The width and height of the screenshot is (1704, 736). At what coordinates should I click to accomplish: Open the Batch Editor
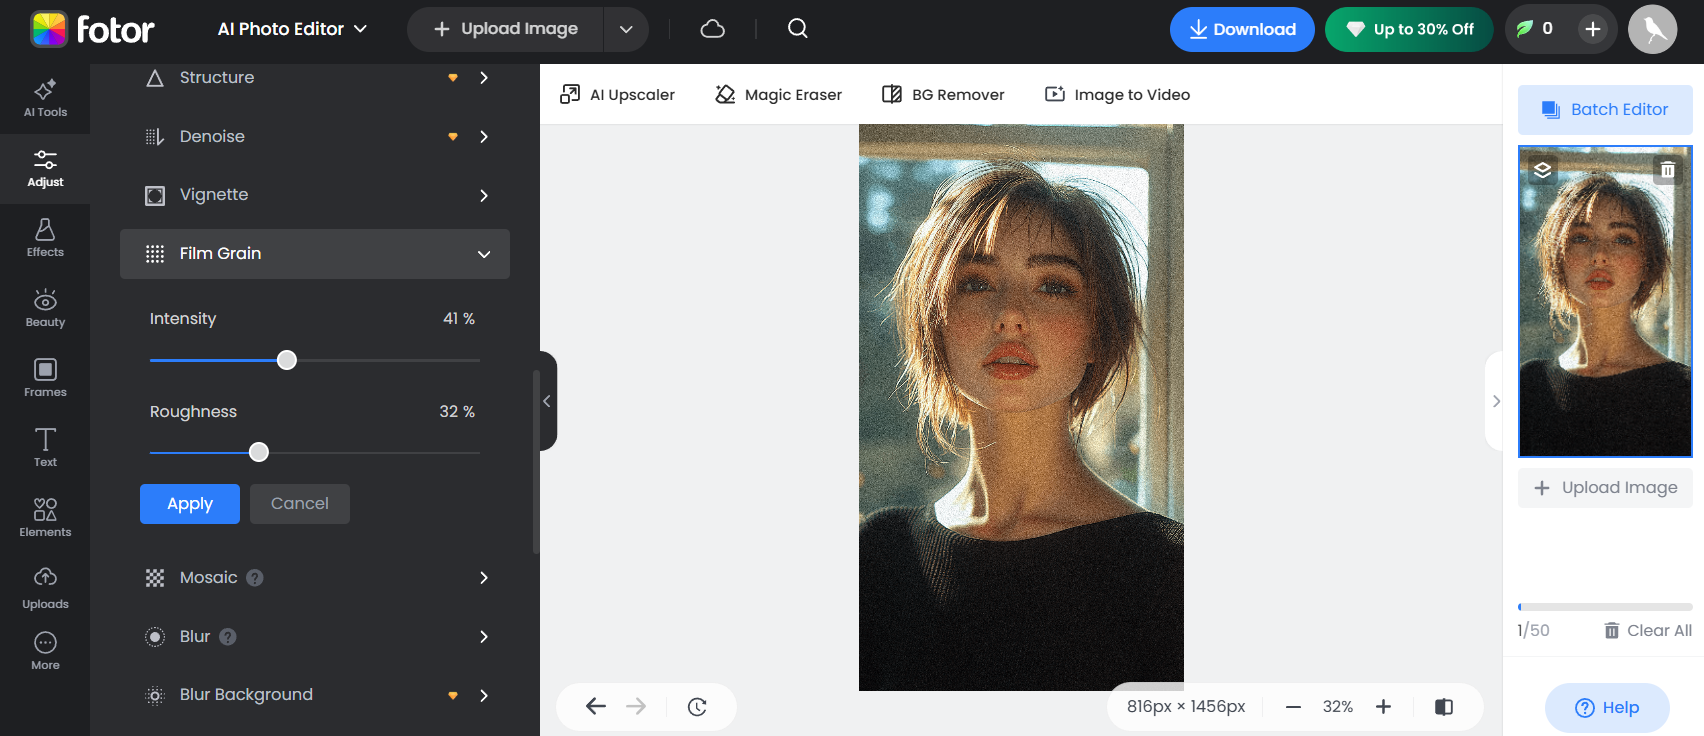tap(1605, 110)
